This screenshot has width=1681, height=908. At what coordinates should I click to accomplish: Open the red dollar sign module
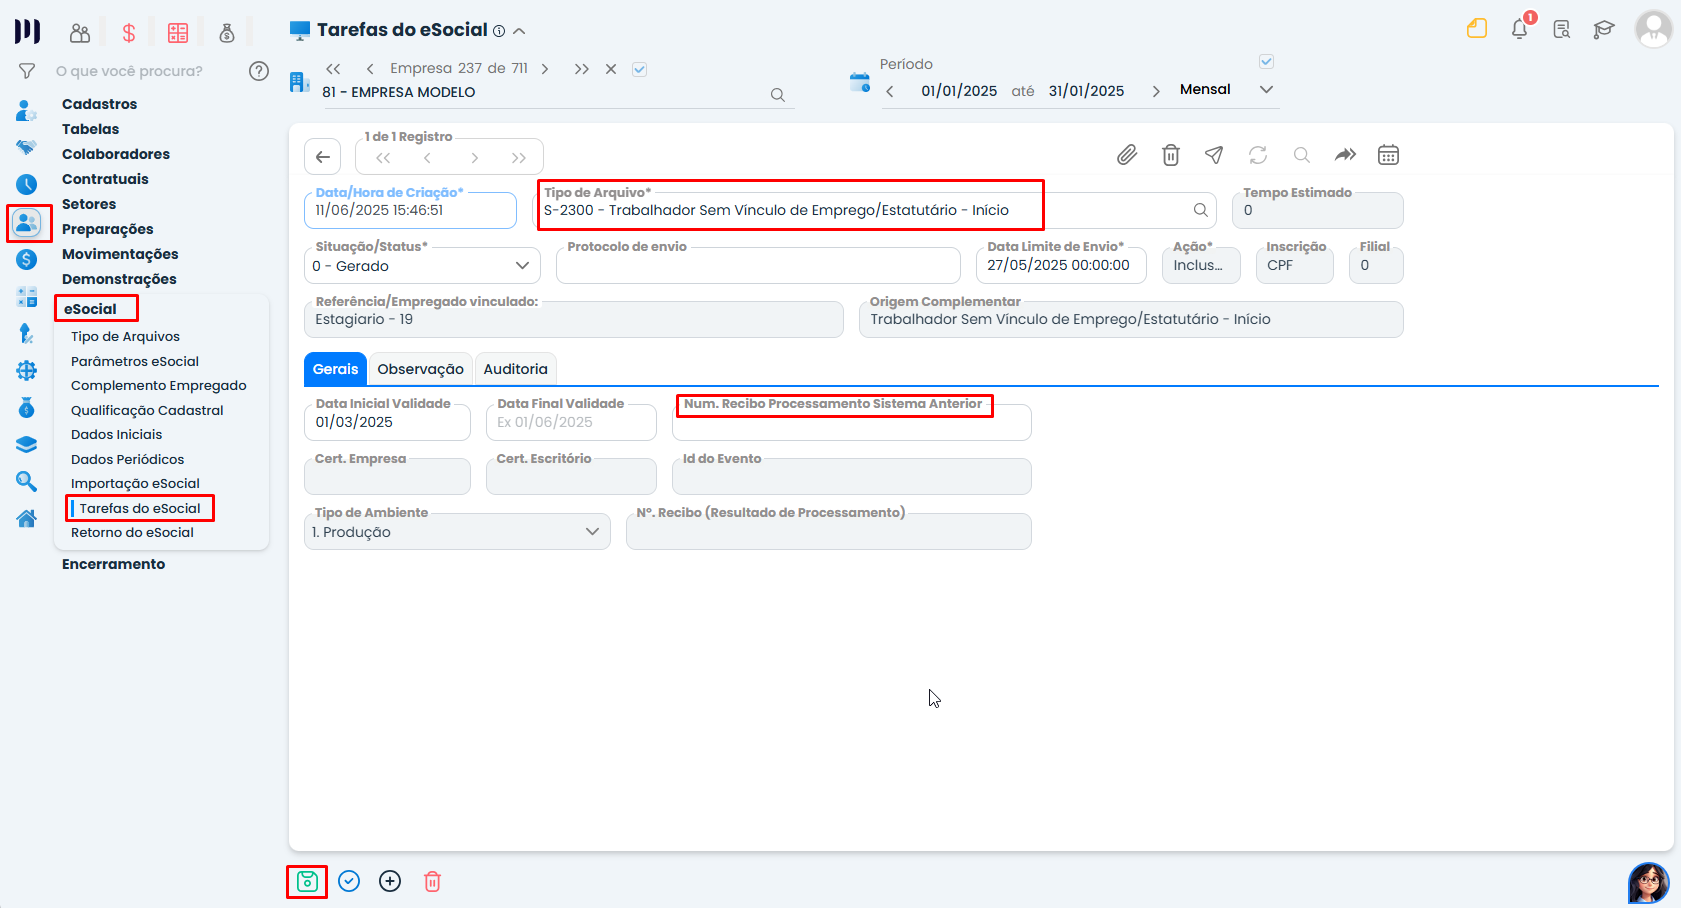point(129,33)
